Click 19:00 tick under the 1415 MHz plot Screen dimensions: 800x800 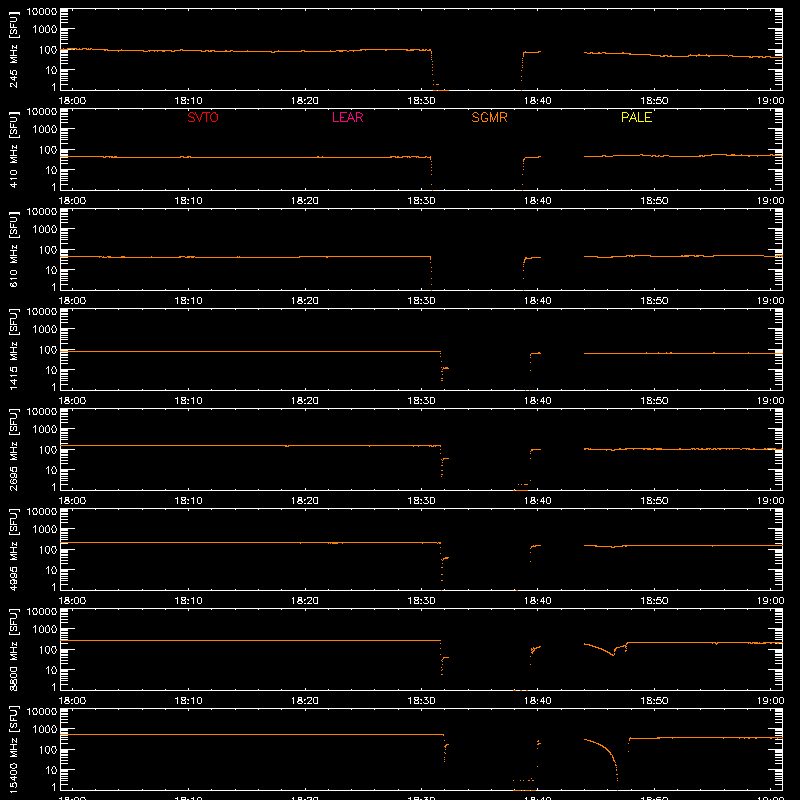coord(770,401)
